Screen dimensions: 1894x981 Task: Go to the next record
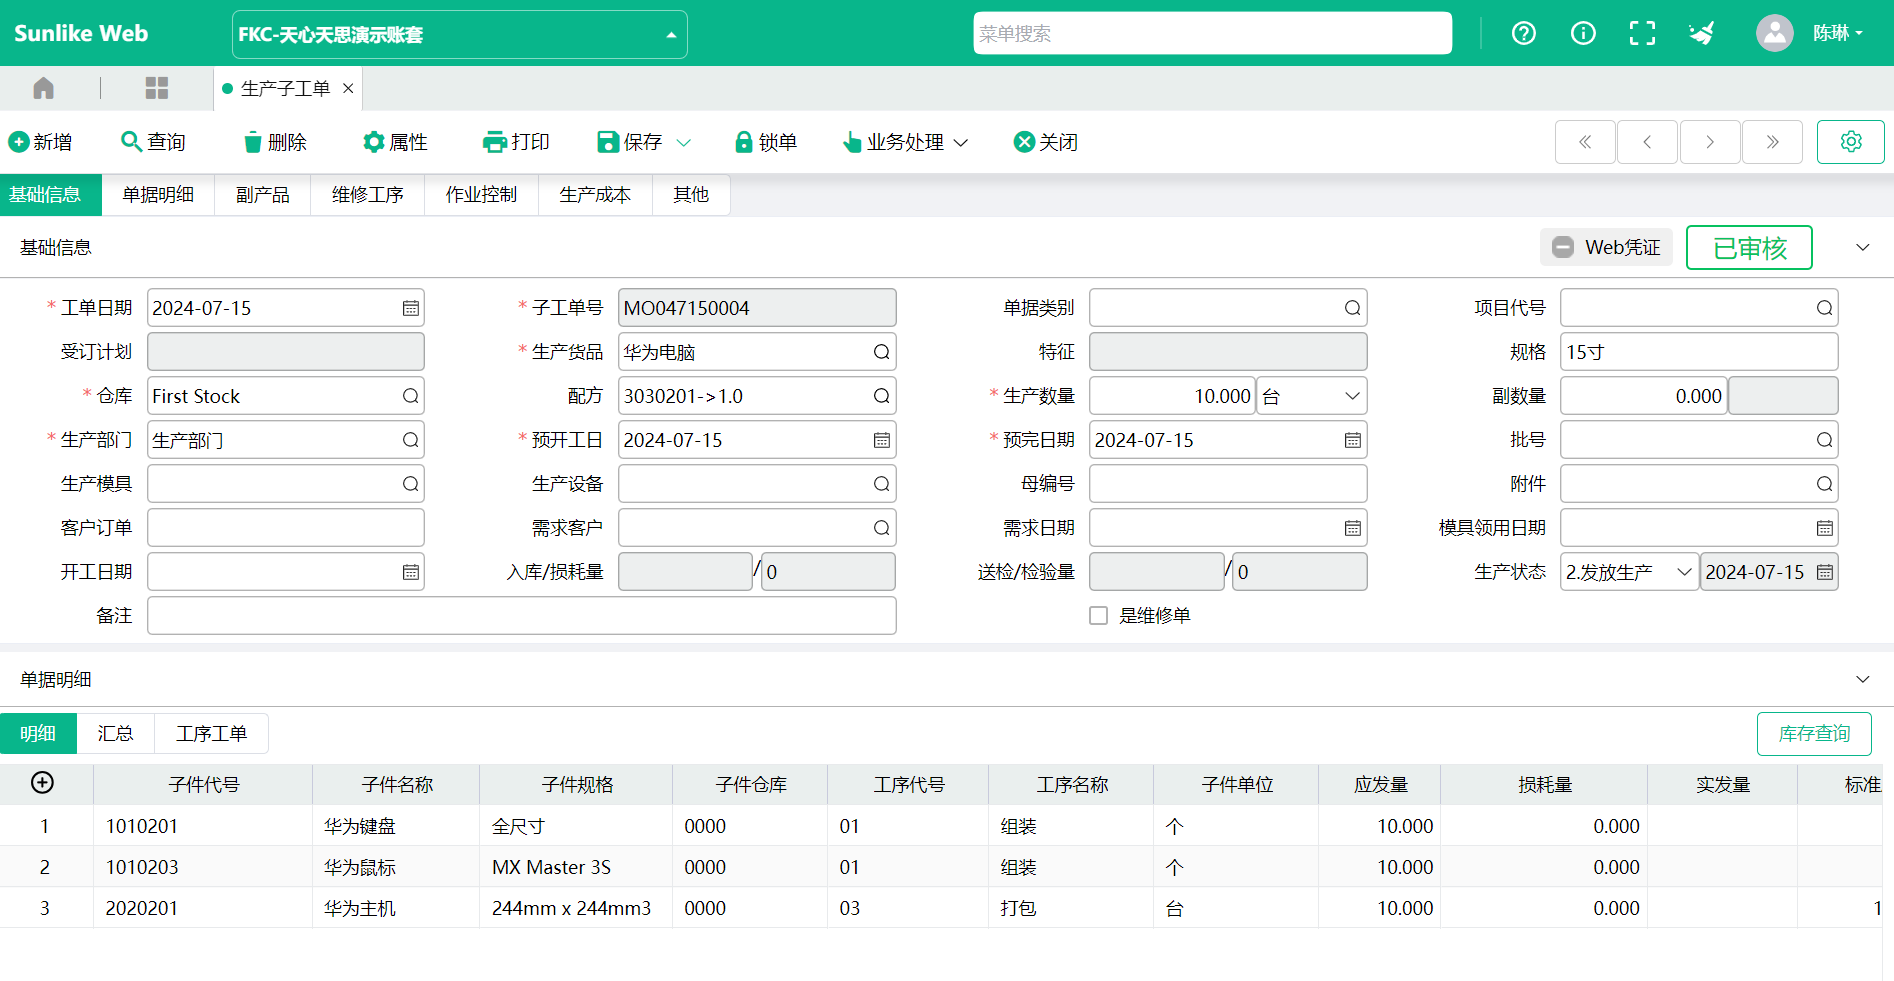(x=1710, y=142)
